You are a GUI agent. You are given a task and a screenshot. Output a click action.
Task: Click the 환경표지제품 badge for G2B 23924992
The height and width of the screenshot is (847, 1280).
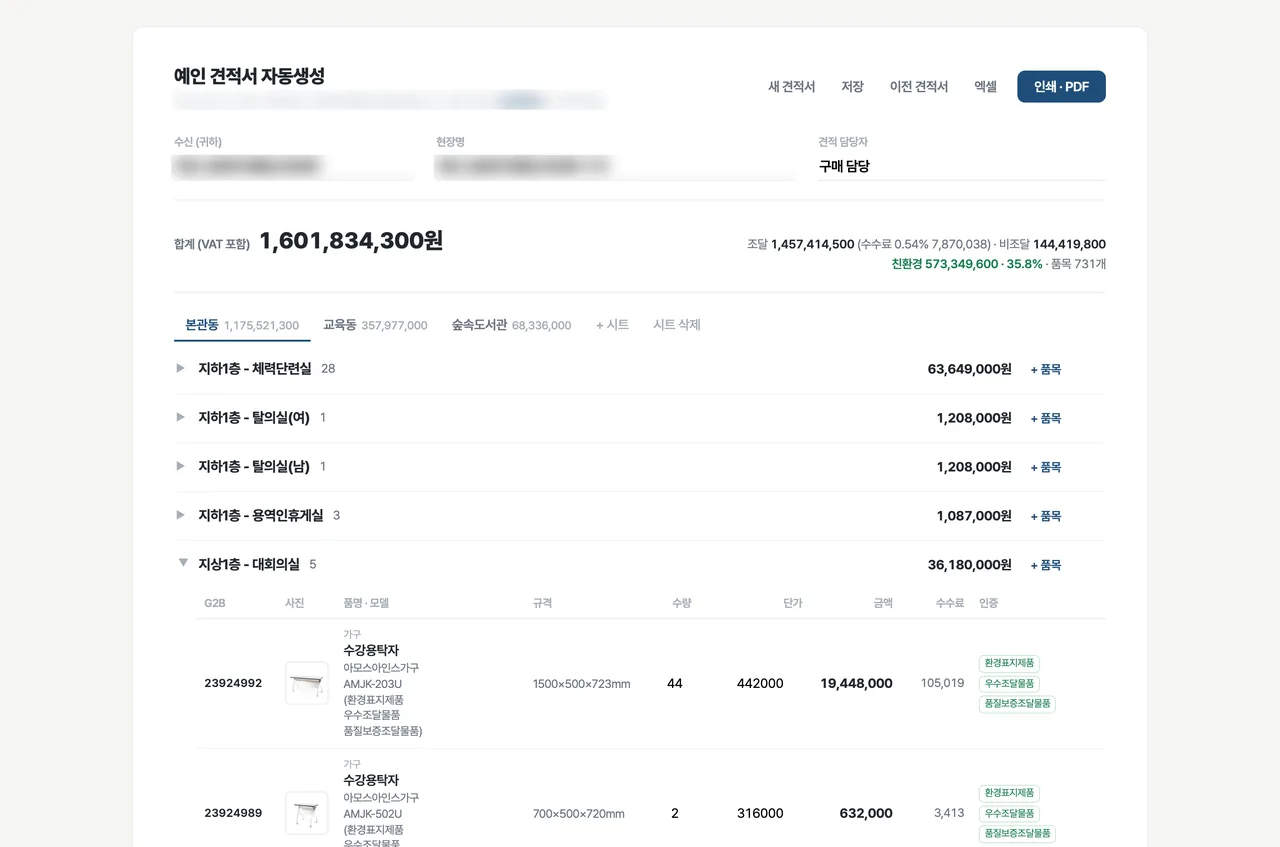tap(1009, 663)
